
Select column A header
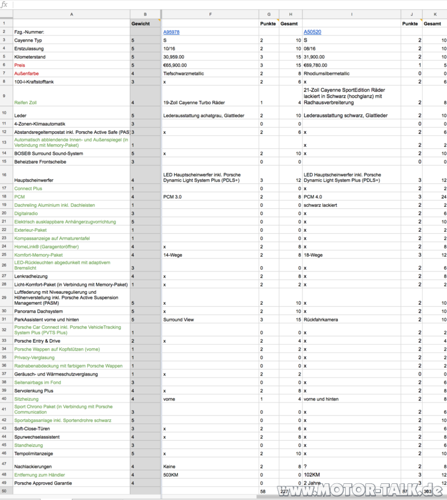pos(71,14)
